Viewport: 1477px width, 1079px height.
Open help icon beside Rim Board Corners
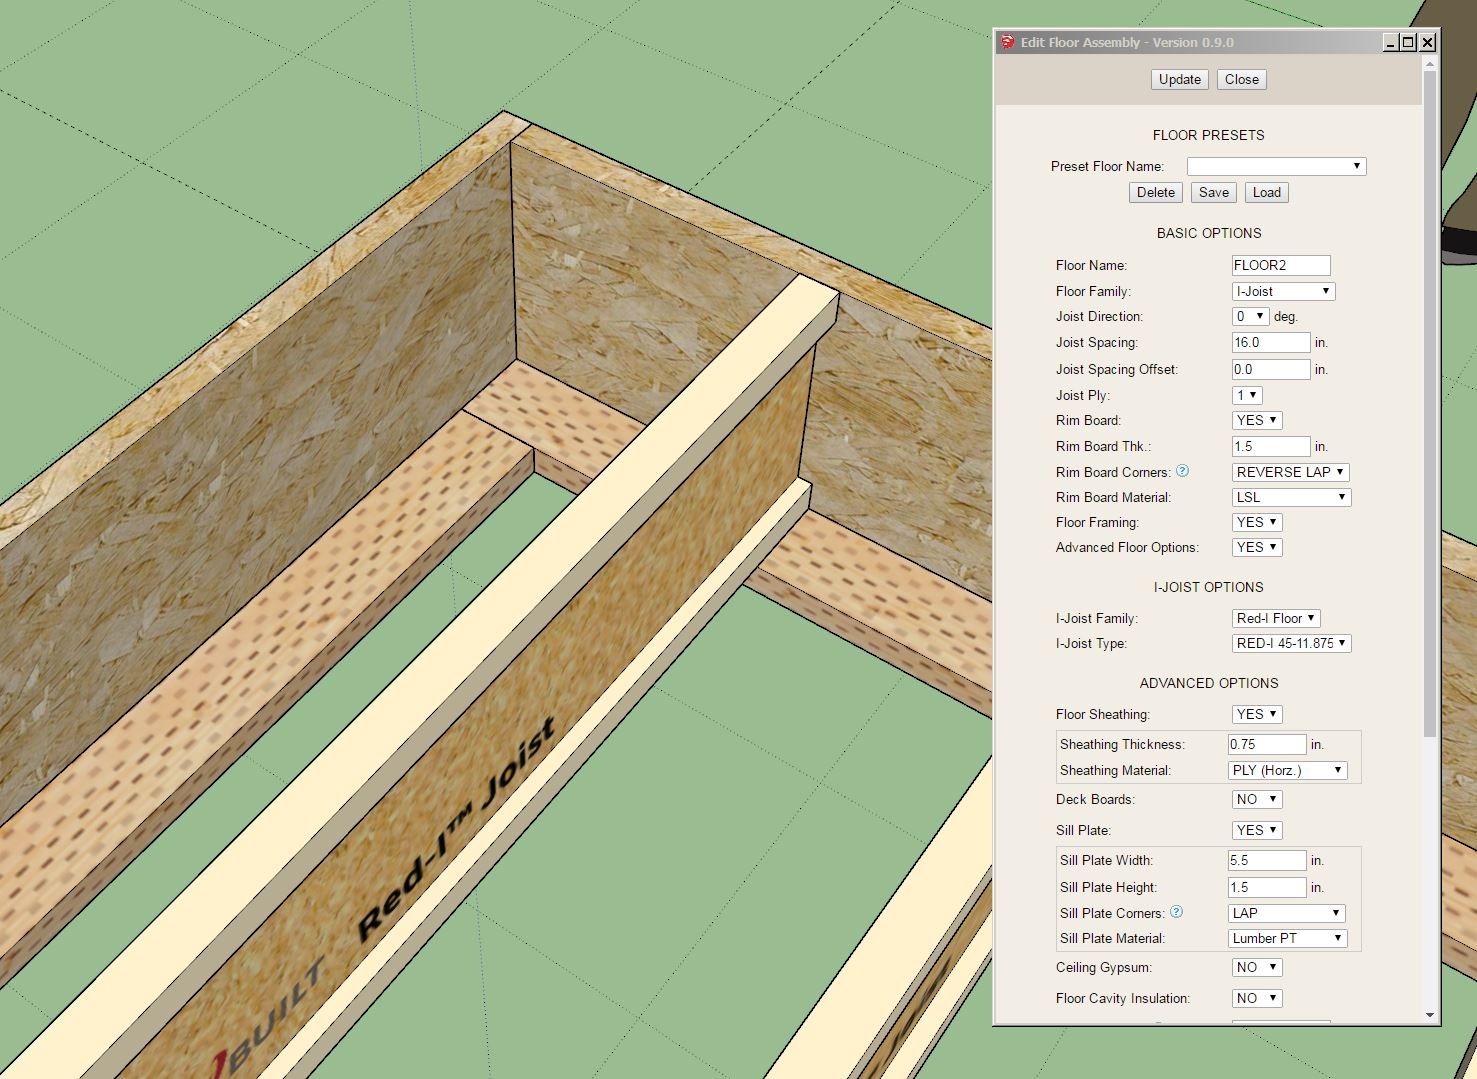[x=1182, y=471]
